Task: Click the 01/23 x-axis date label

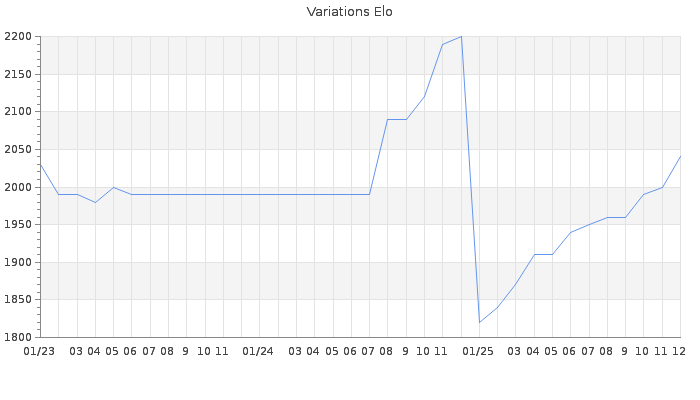Action: coord(39,351)
